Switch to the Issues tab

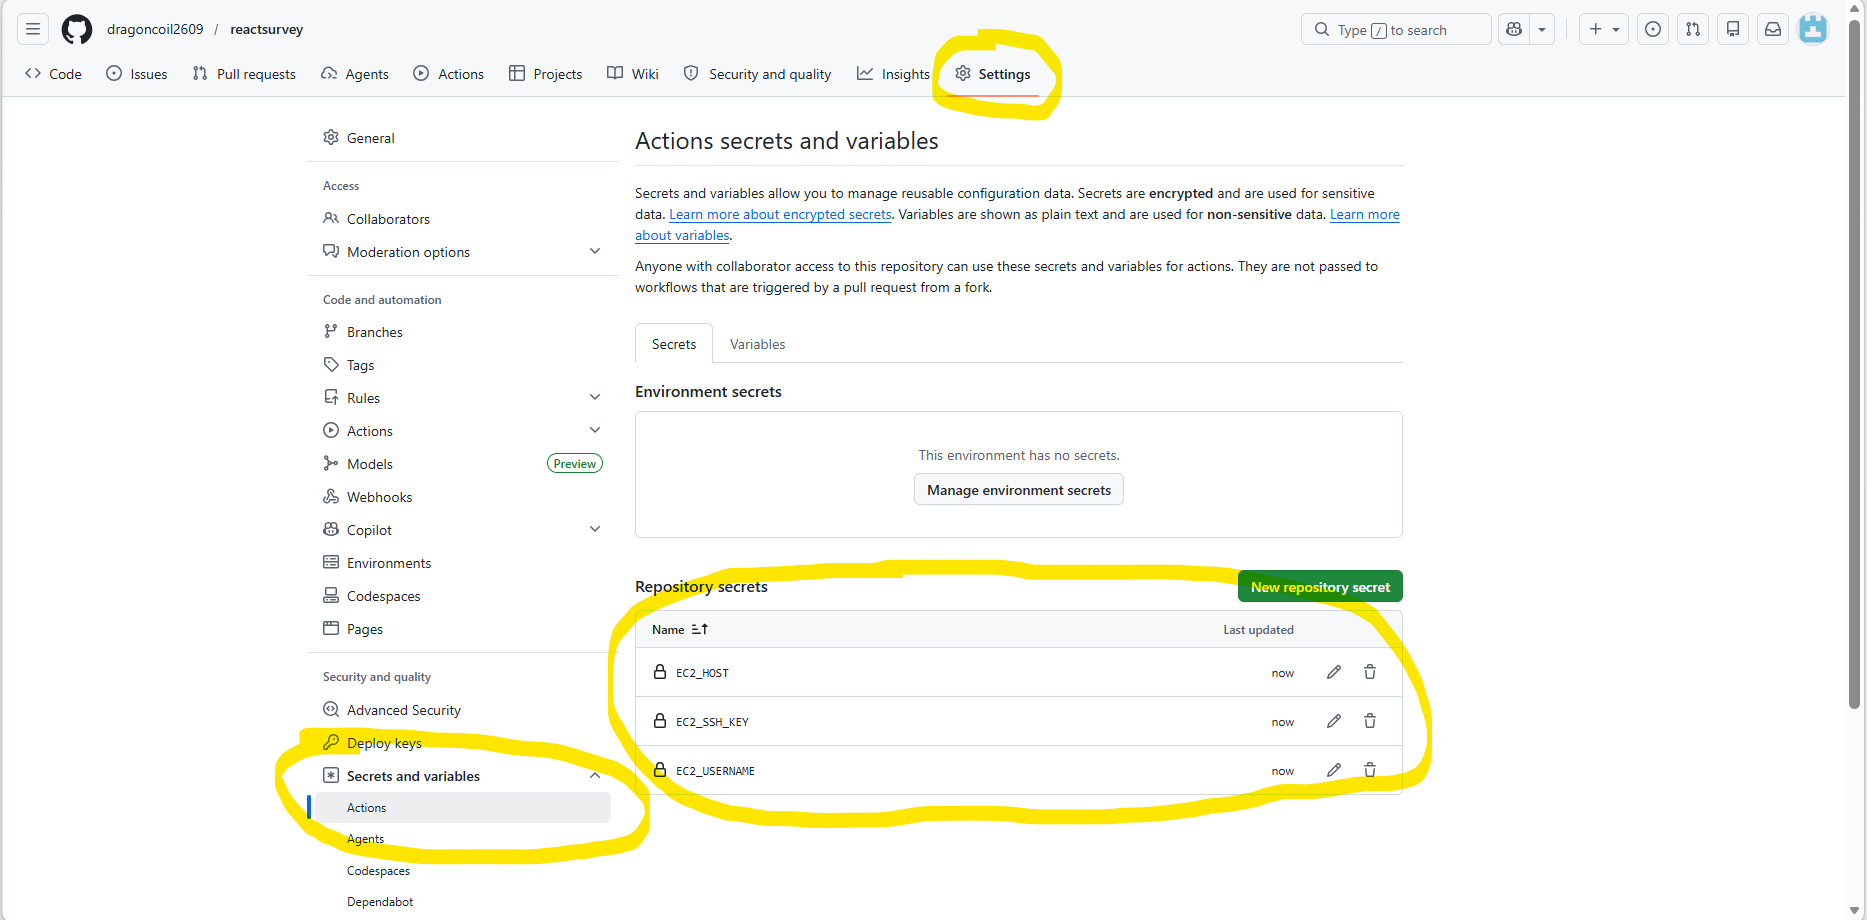[x=137, y=74]
